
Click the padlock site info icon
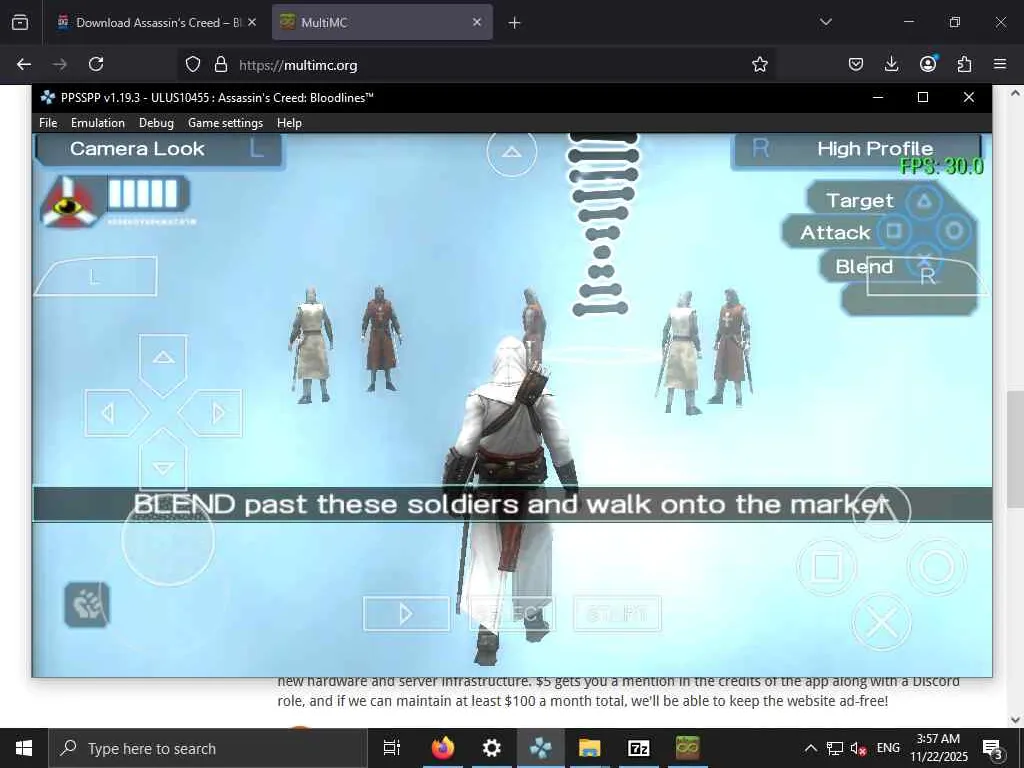click(221, 64)
